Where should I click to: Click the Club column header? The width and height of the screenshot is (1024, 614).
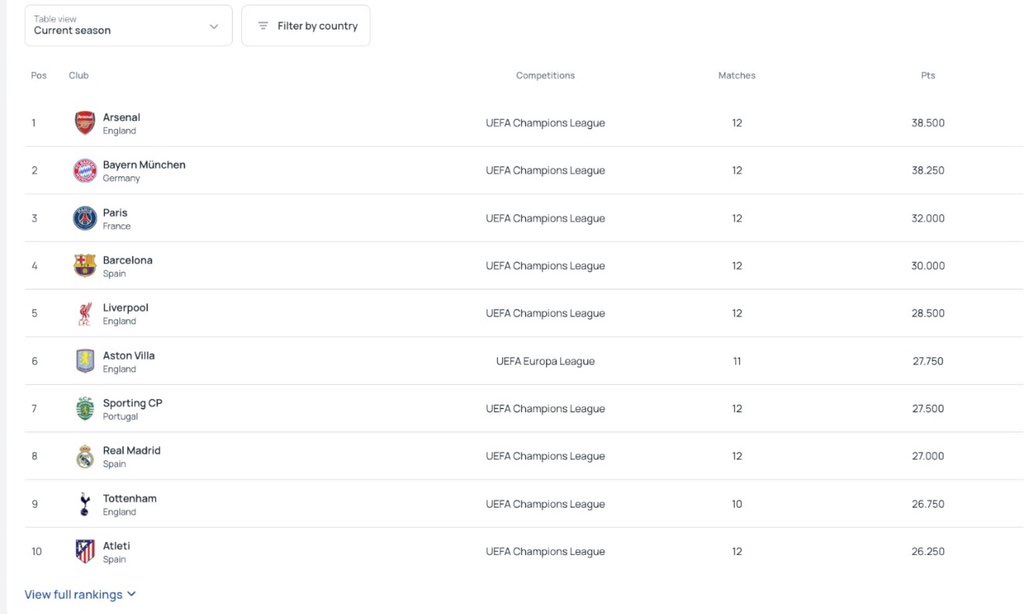(78, 76)
